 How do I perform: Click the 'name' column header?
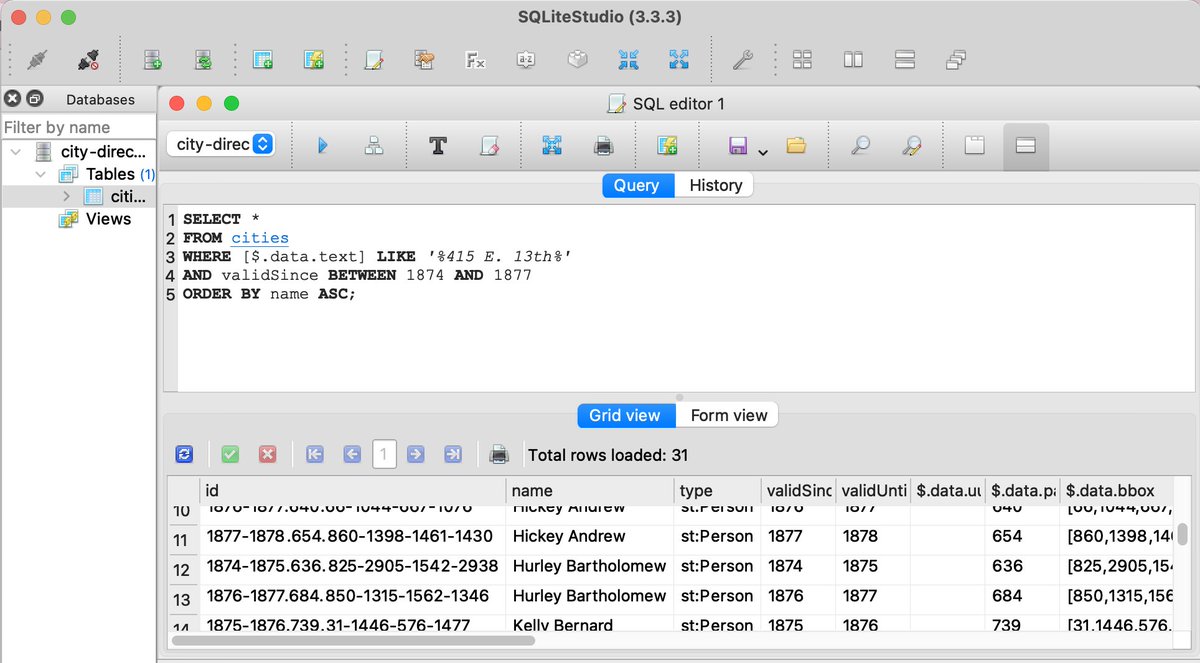(x=591, y=491)
